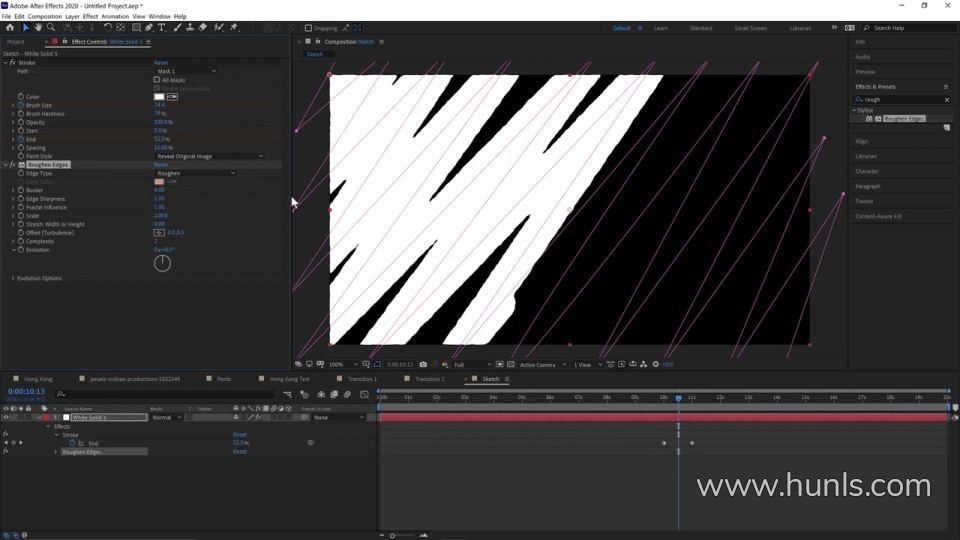Viewport: 960px width, 540px height.
Task: Switch to the Transition 1 timeline tab
Action: click(362, 379)
